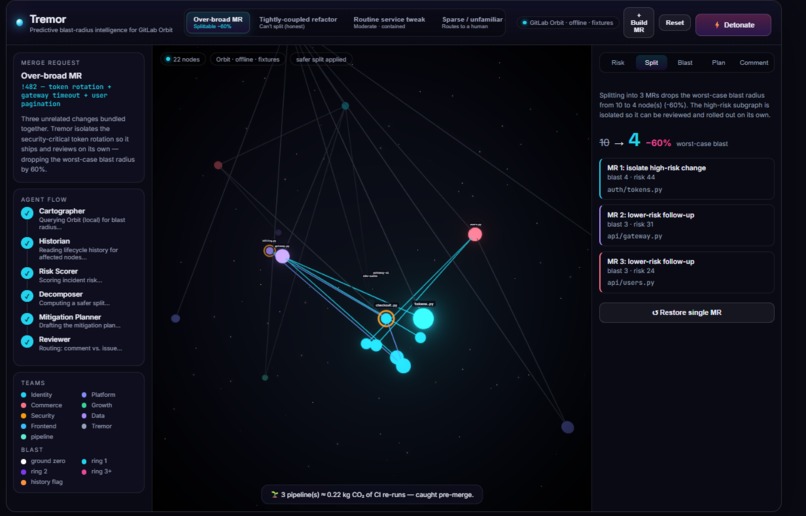
Task: Select the Tightly-coupled refactor scenario
Action: click(x=298, y=23)
